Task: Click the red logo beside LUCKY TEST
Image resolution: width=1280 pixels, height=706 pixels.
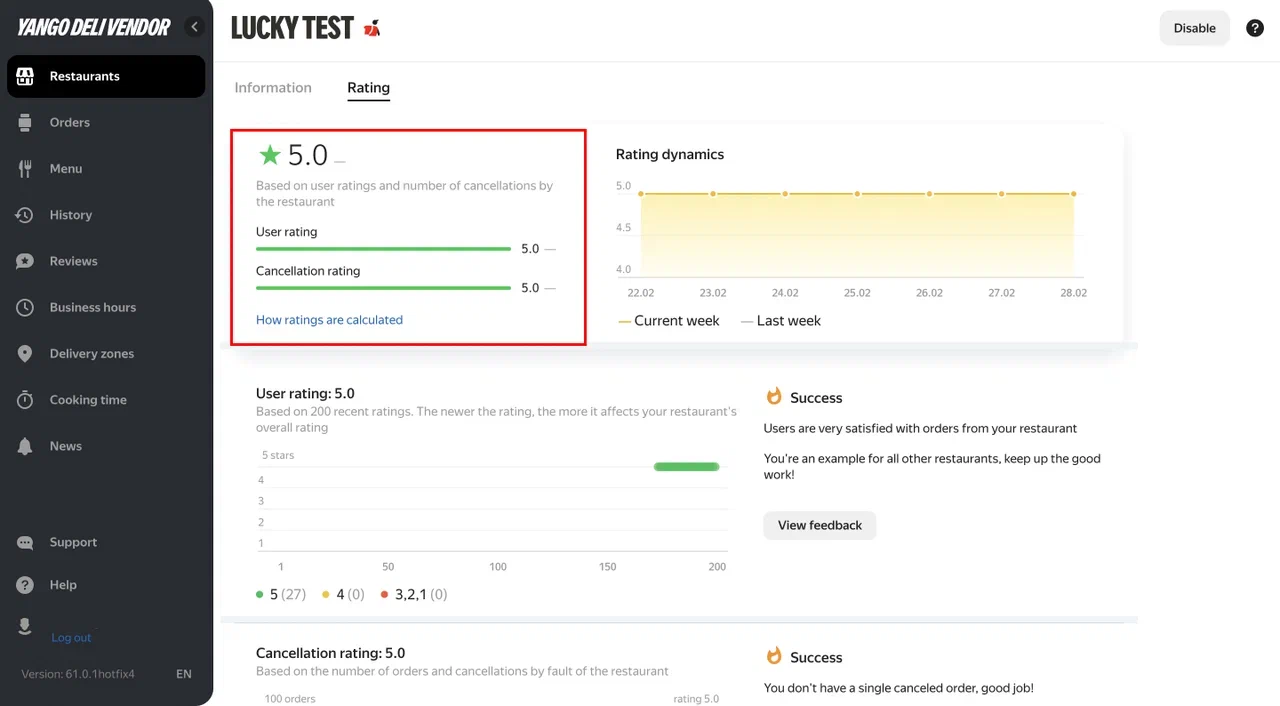Action: [x=372, y=28]
